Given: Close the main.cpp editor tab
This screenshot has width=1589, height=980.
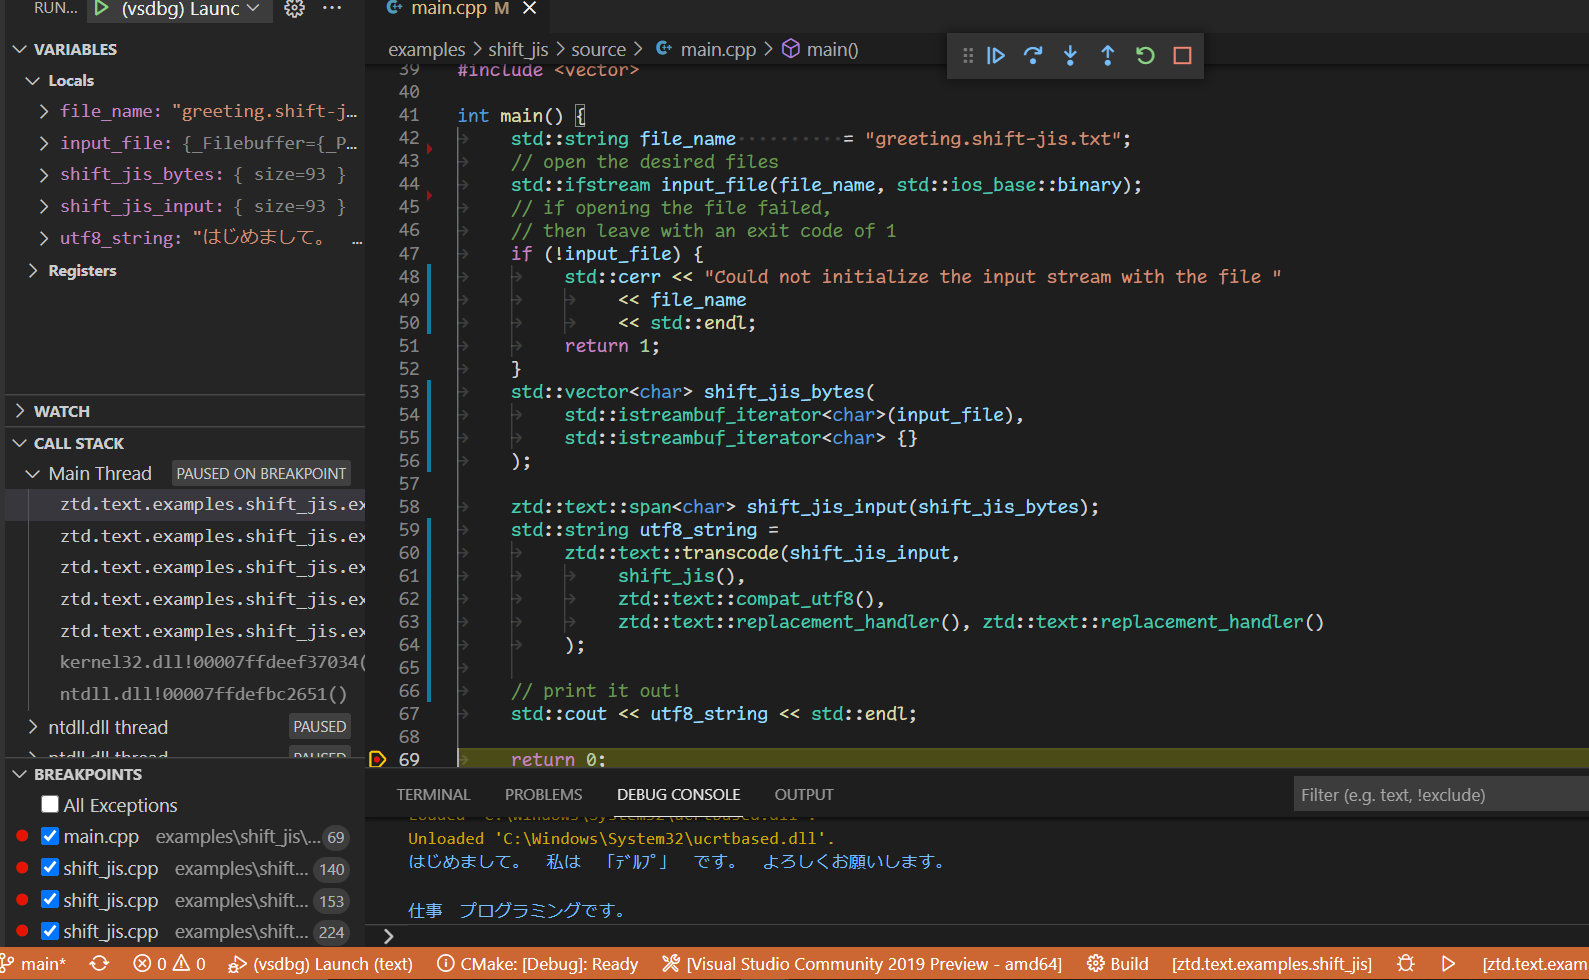Looking at the screenshot, I should (530, 9).
